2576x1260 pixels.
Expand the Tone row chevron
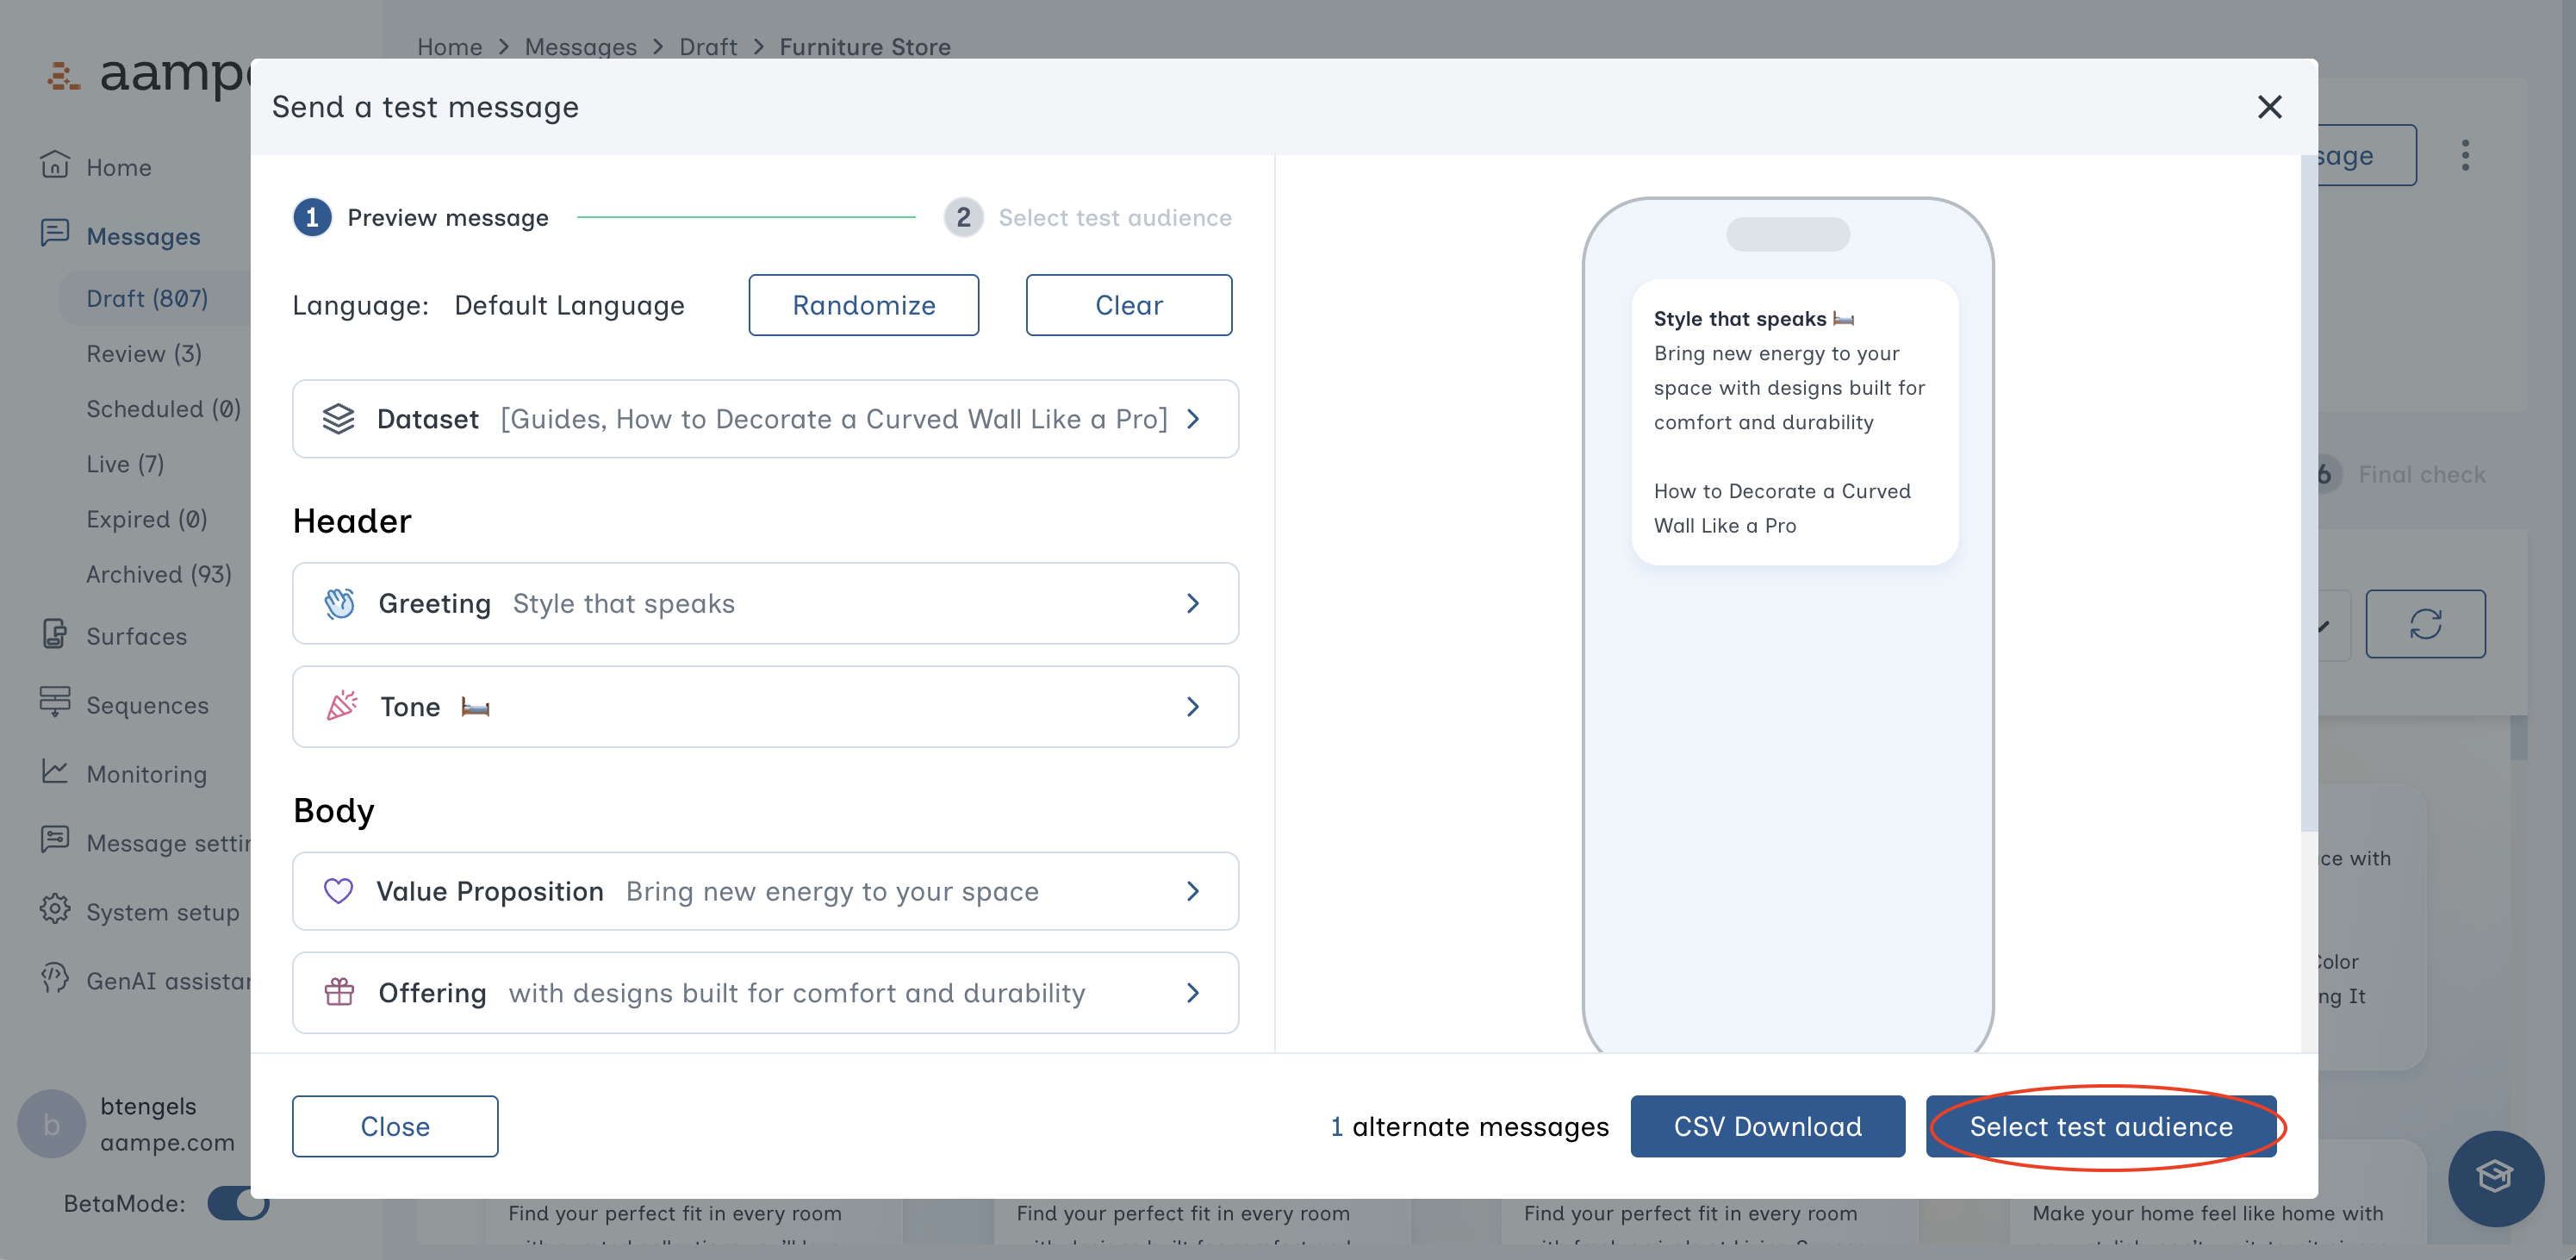[1192, 707]
